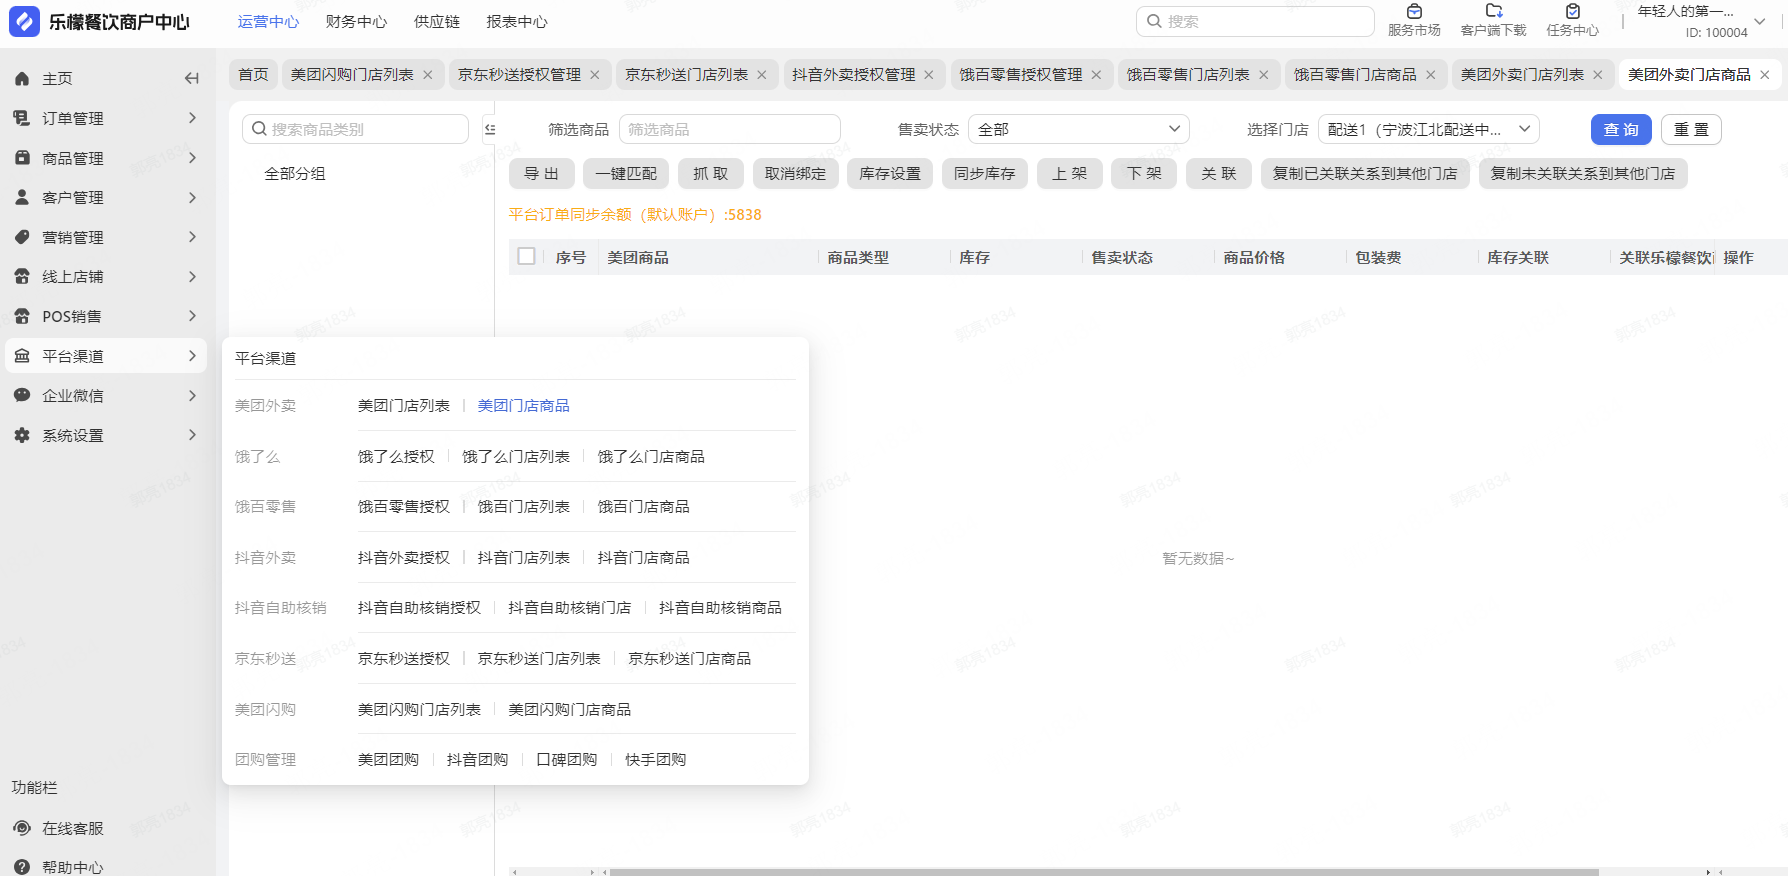Focus the 筛选商品 filter input
This screenshot has height=876, width=1788.
click(x=730, y=129)
